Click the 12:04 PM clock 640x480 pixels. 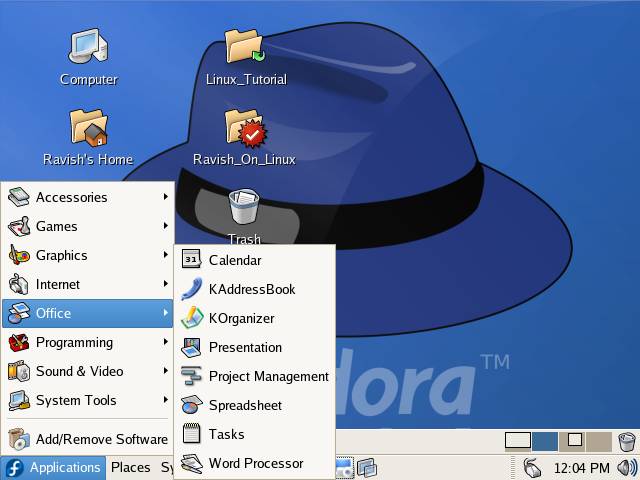click(581, 467)
